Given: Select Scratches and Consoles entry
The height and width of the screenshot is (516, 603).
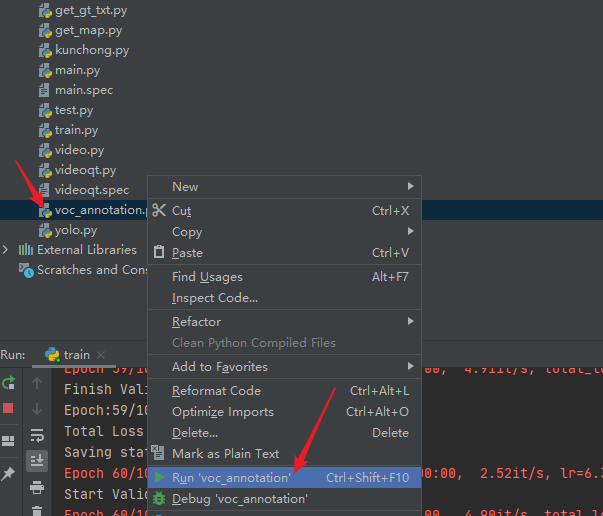Looking at the screenshot, I should point(92,270).
